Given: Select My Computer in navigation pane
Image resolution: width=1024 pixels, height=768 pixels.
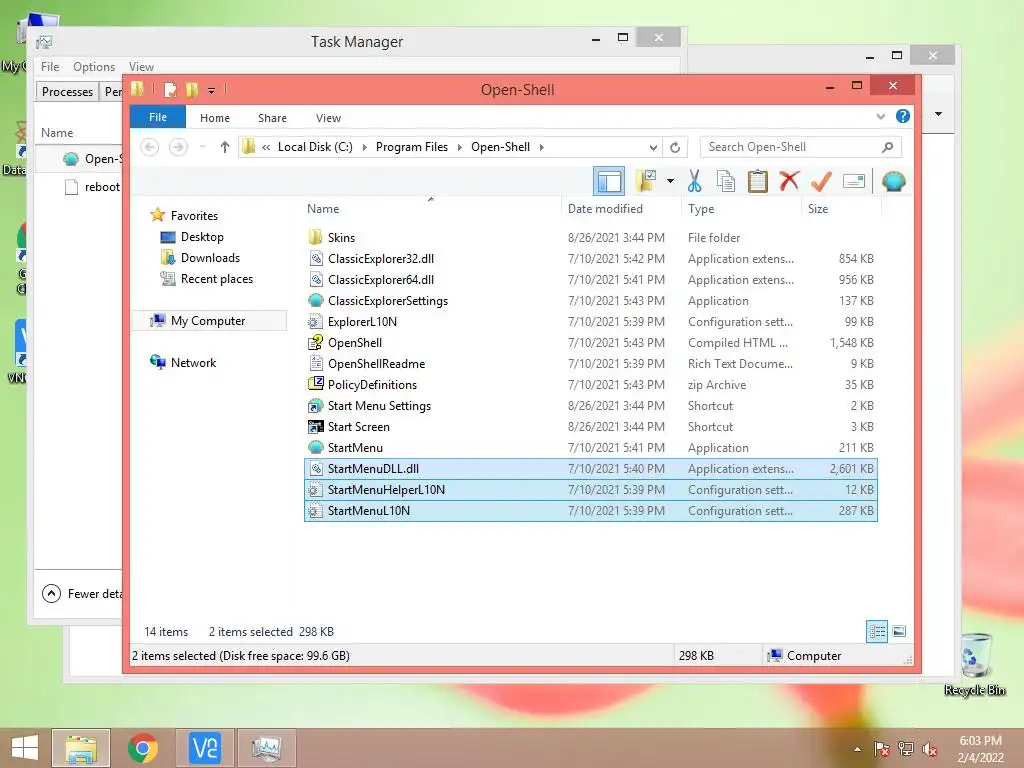Looking at the screenshot, I should [x=208, y=321].
